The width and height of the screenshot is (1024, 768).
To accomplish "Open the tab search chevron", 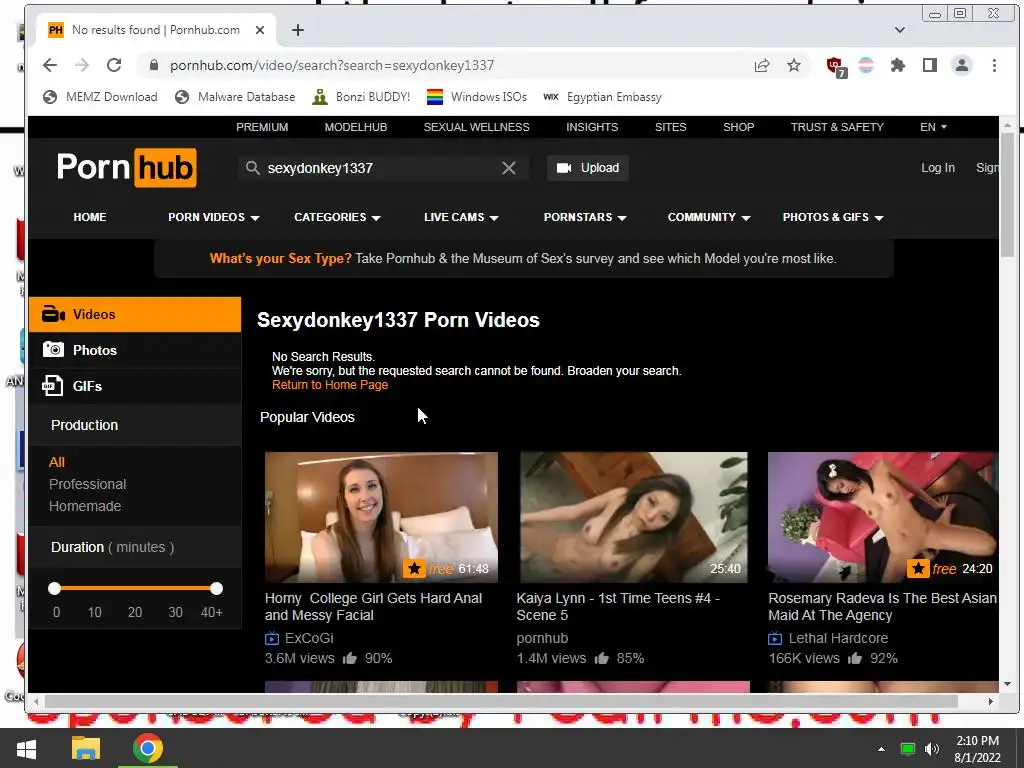I will (x=900, y=30).
